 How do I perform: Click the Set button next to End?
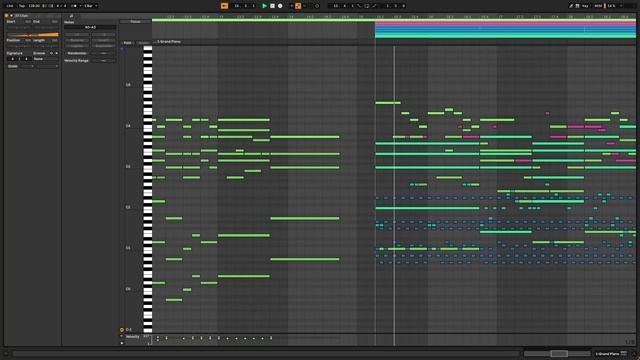(x=54, y=22)
